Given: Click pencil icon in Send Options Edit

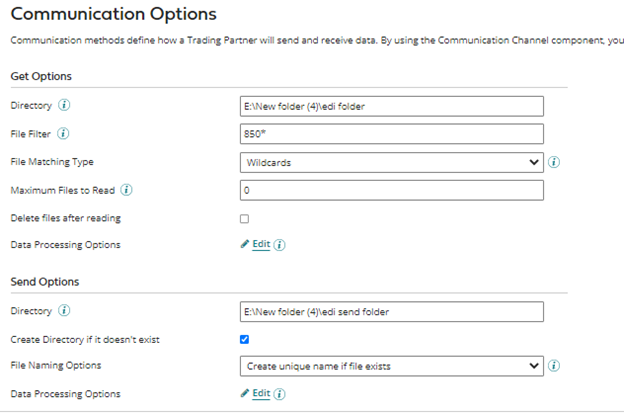Looking at the screenshot, I should click(246, 393).
